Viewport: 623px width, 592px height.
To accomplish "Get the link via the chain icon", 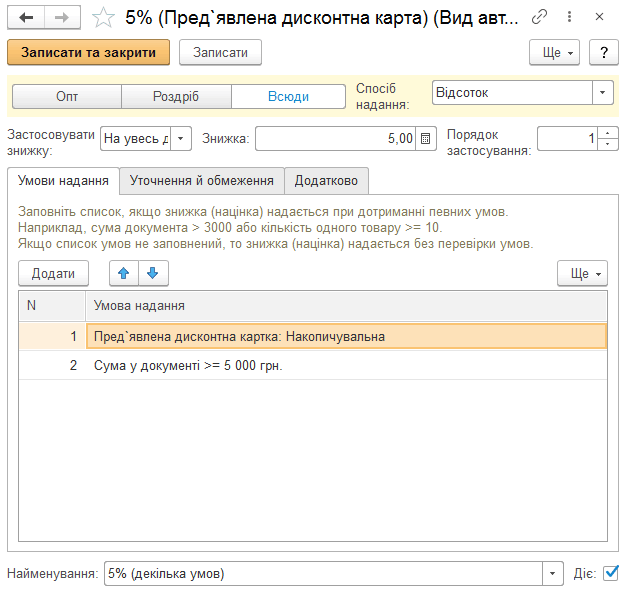I will click(x=539, y=17).
